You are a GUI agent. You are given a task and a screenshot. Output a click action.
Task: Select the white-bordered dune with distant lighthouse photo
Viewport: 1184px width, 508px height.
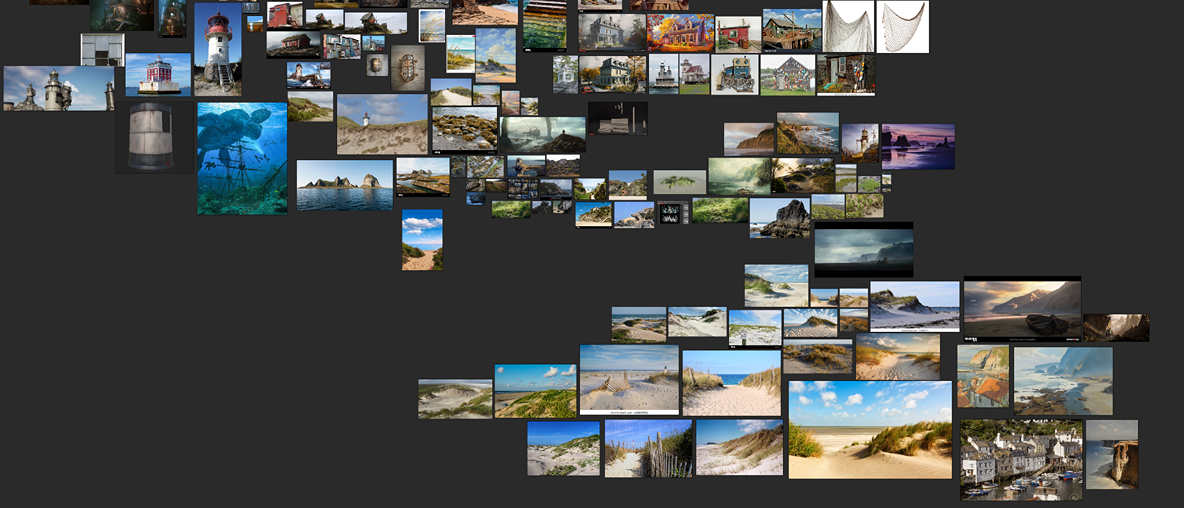point(630,380)
